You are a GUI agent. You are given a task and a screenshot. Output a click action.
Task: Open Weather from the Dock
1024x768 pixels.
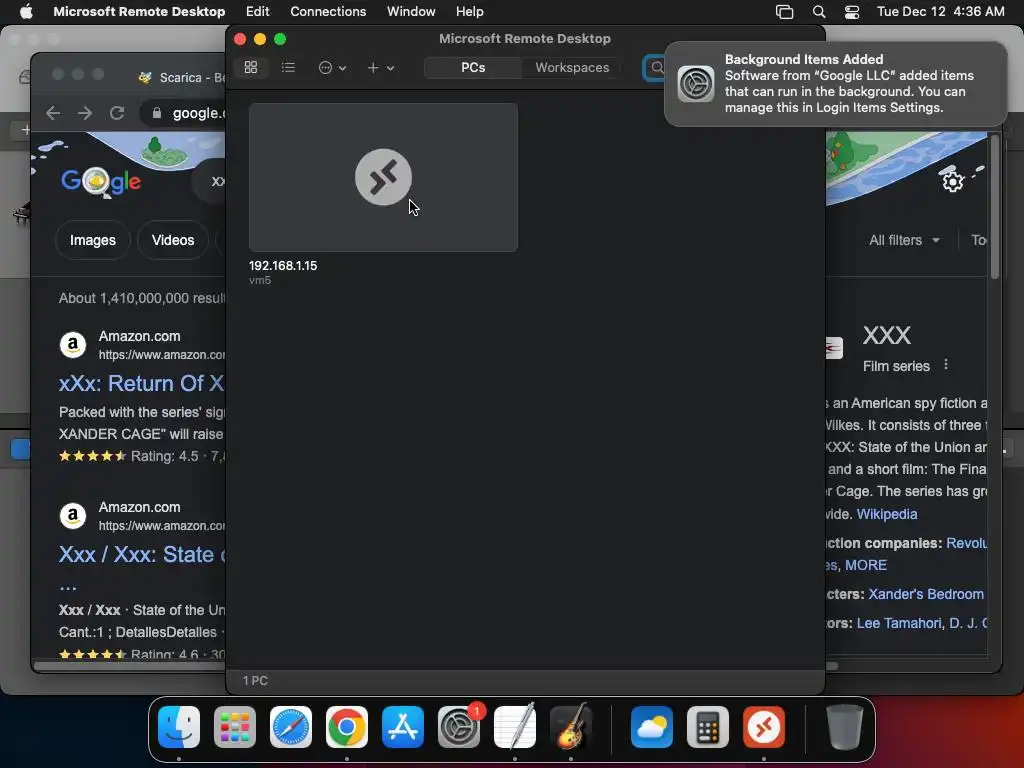pyautogui.click(x=652, y=727)
